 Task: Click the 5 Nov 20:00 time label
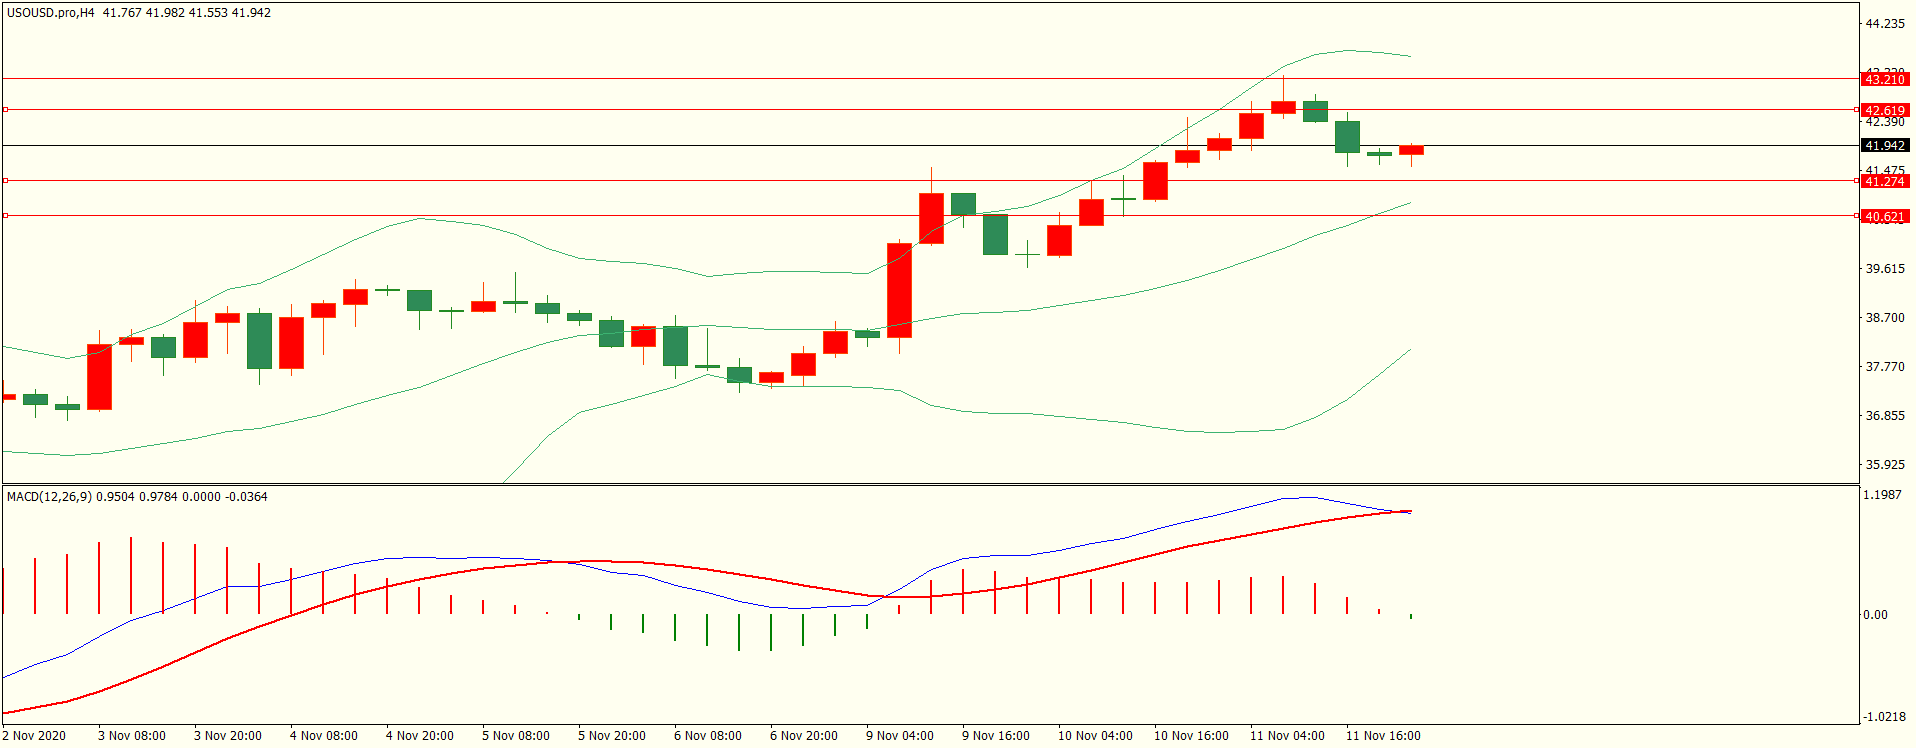tap(612, 736)
